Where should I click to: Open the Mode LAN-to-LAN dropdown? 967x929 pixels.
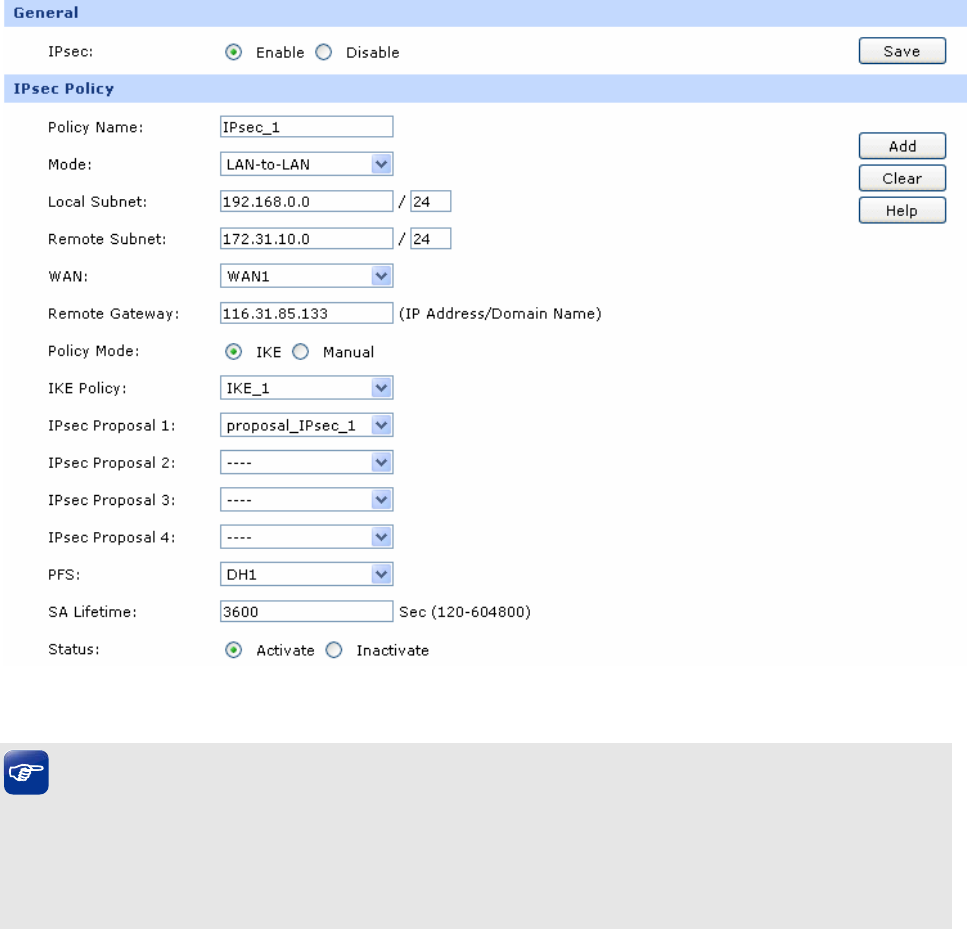(306, 164)
